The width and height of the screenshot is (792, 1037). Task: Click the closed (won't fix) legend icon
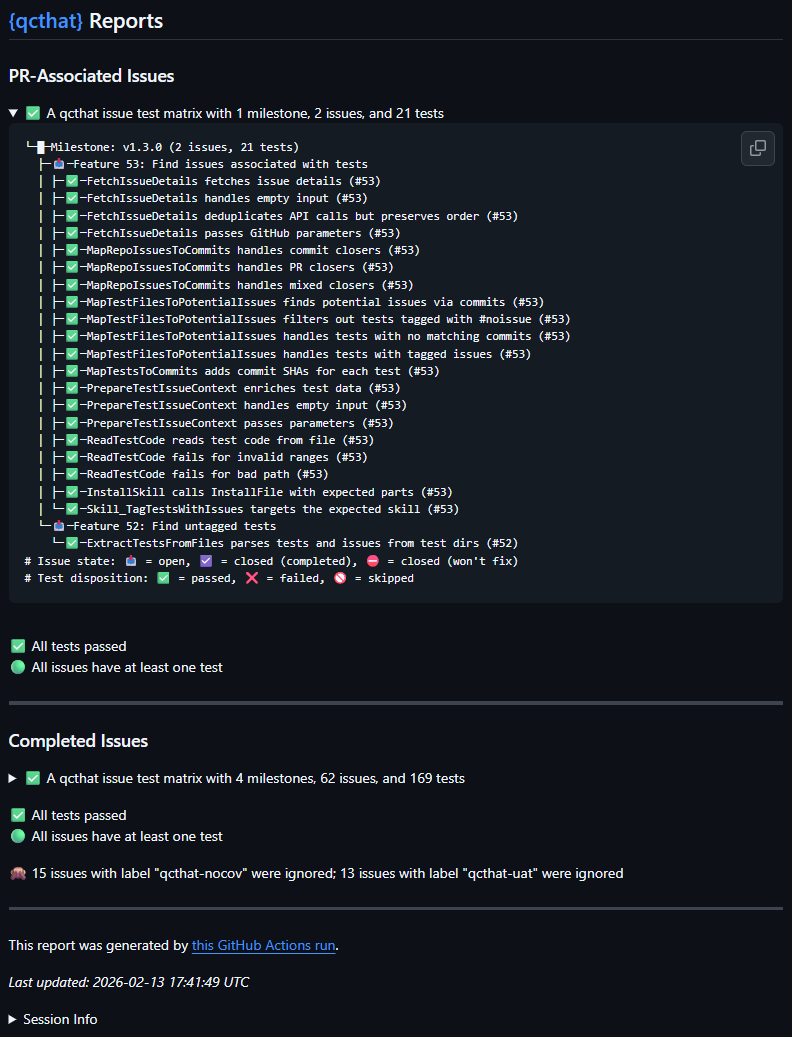pyautogui.click(x=374, y=561)
